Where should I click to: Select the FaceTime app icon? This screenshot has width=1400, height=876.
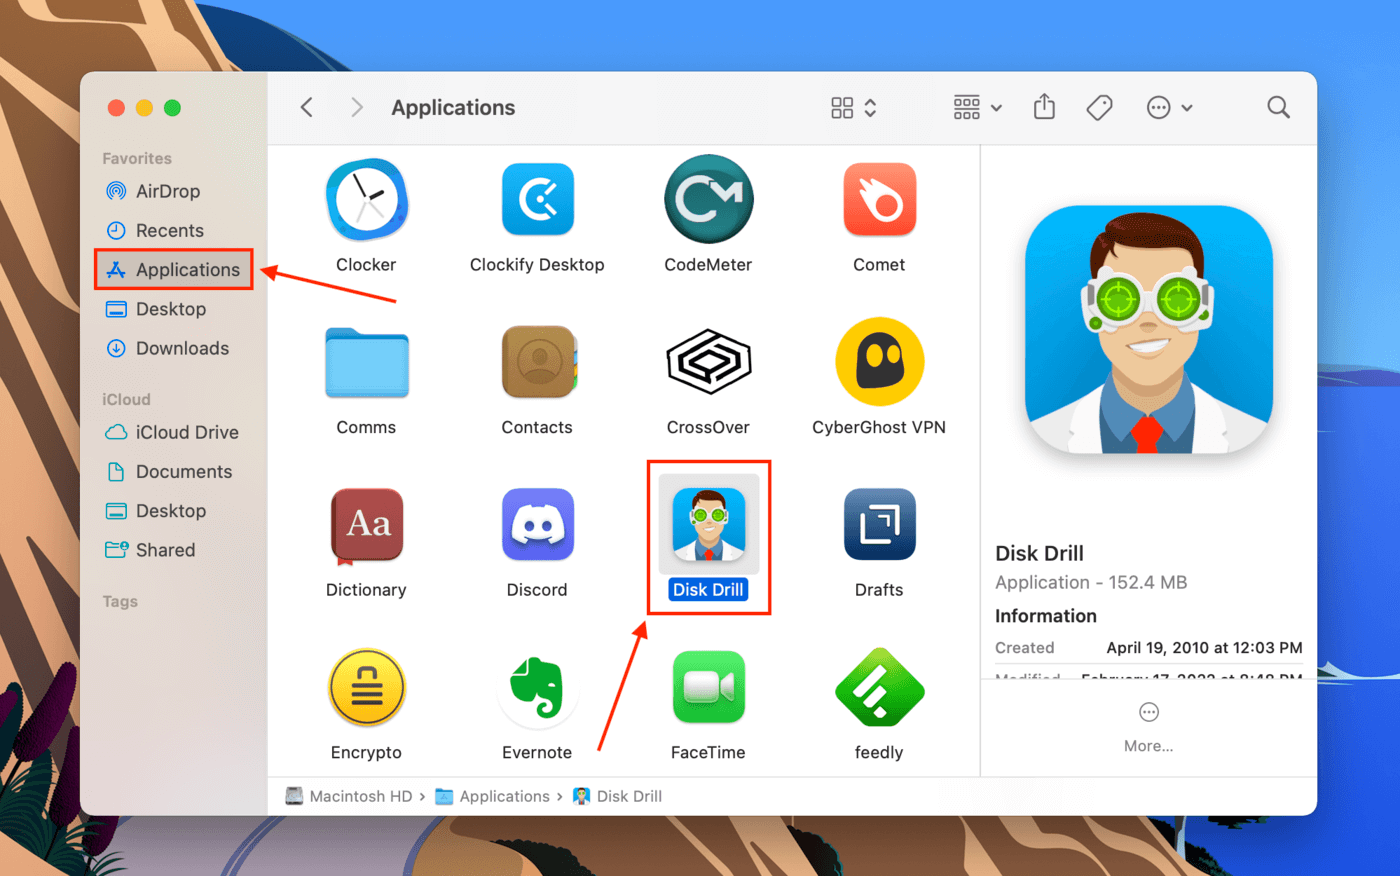point(708,688)
